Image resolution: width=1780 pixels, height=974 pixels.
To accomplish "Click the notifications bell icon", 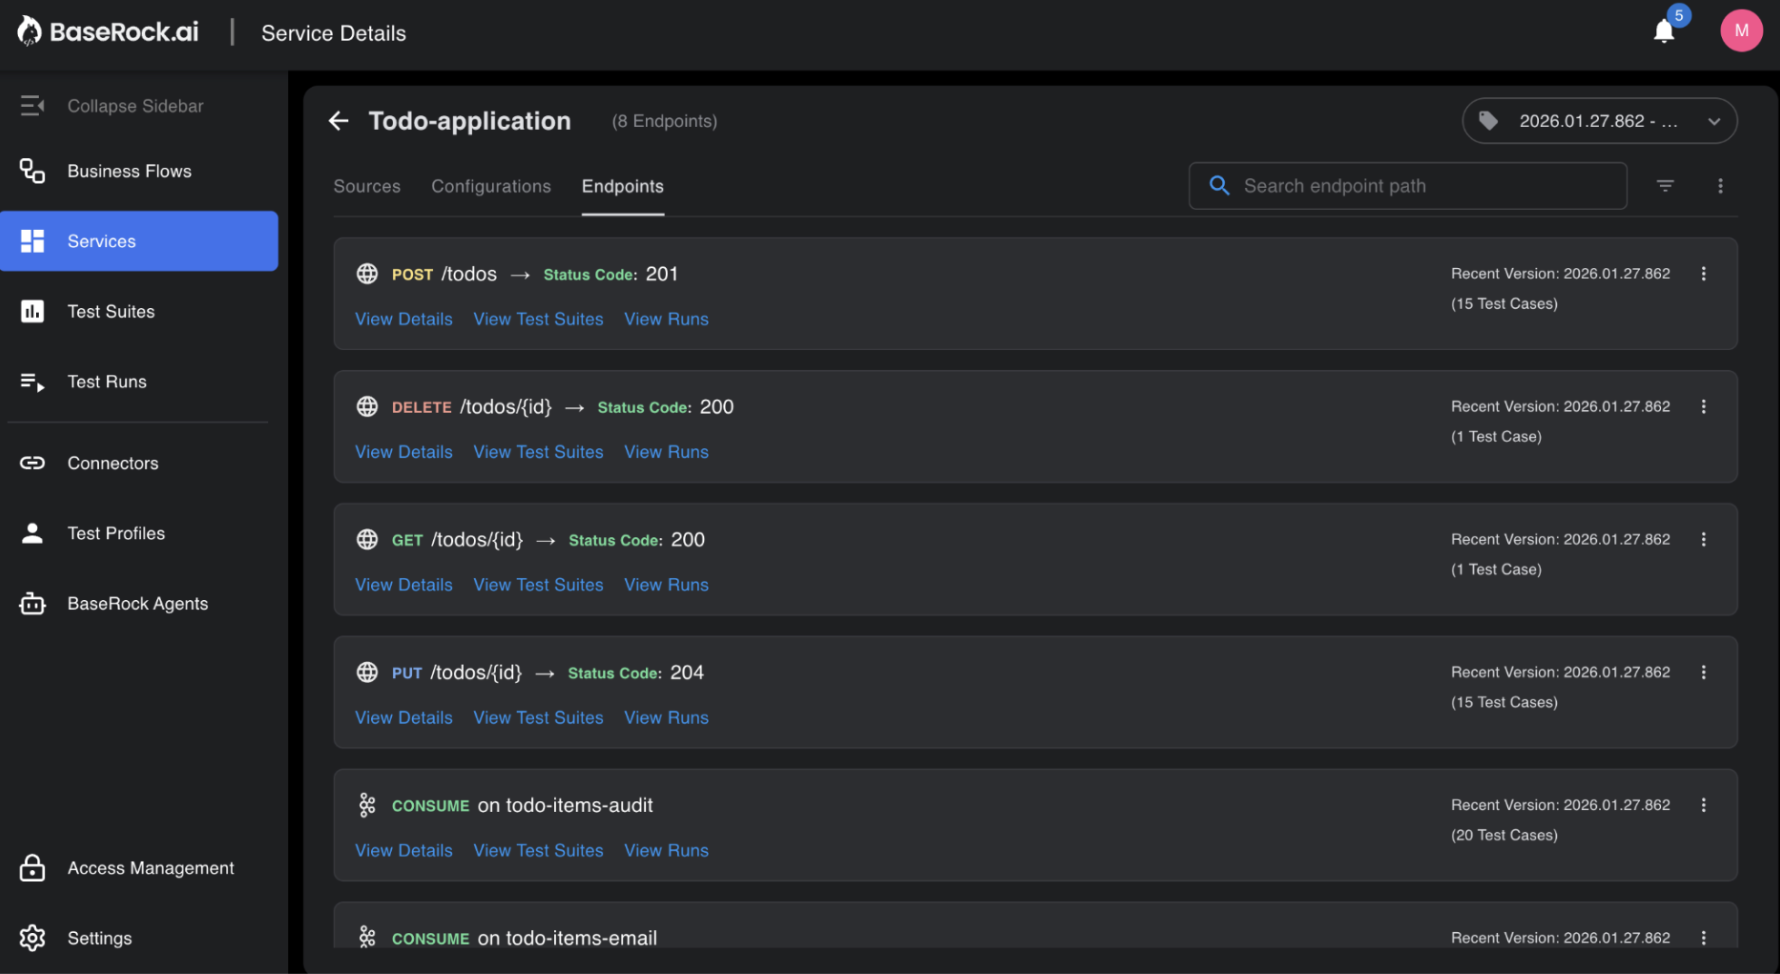I will pos(1663,32).
